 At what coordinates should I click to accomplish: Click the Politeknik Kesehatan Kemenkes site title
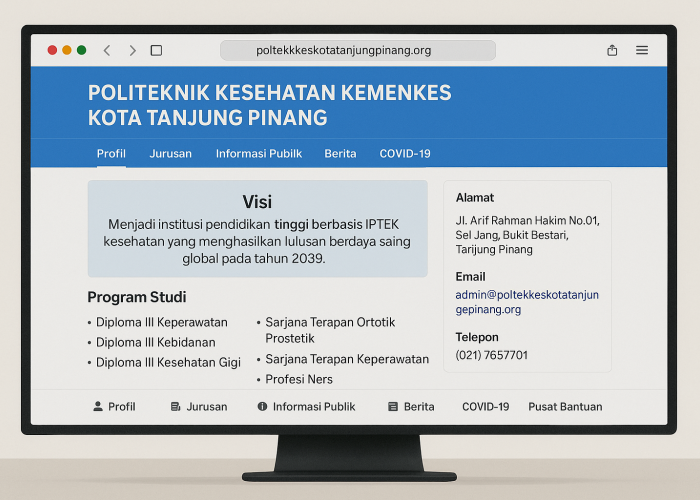[x=270, y=105]
